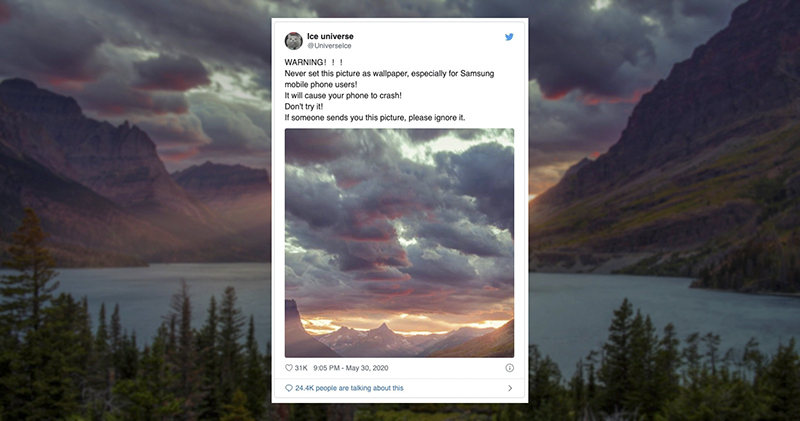Click the Don't try it! line
The image size is (800, 421).
coord(304,106)
